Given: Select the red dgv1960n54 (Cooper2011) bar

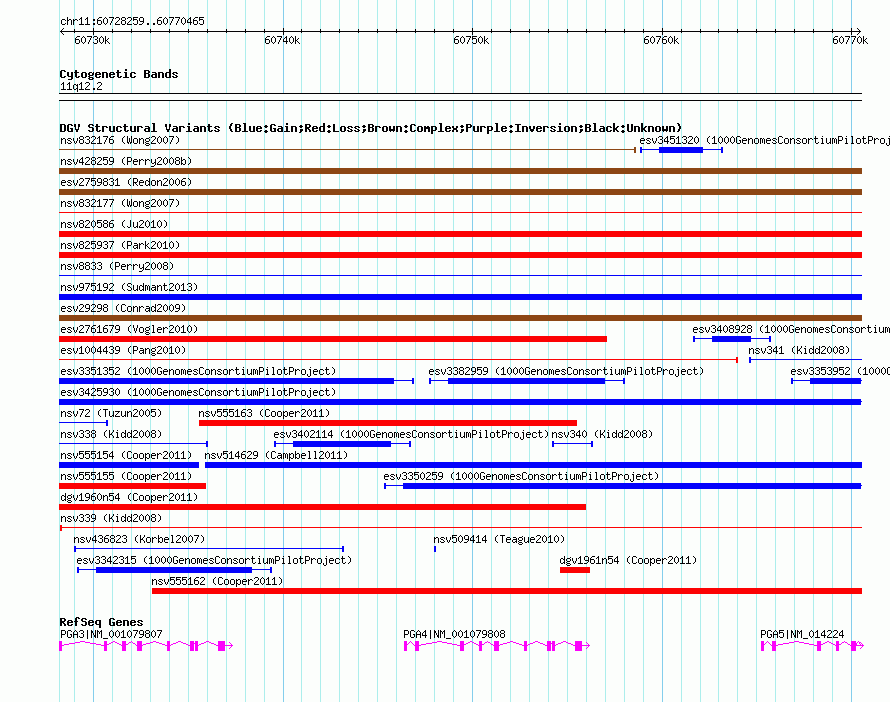Looking at the screenshot, I should (x=322, y=507).
